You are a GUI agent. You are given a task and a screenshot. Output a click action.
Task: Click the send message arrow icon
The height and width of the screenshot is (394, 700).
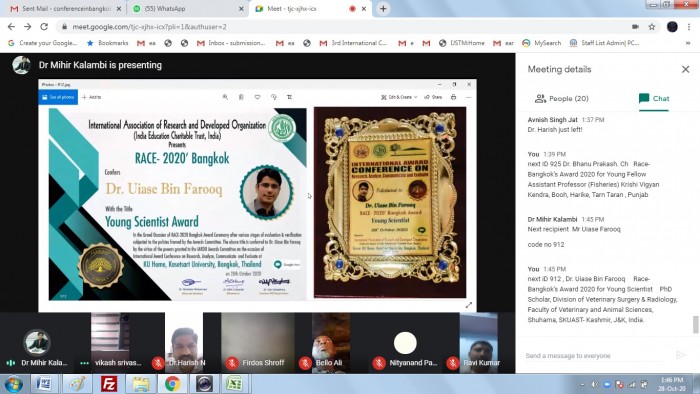pyautogui.click(x=681, y=355)
